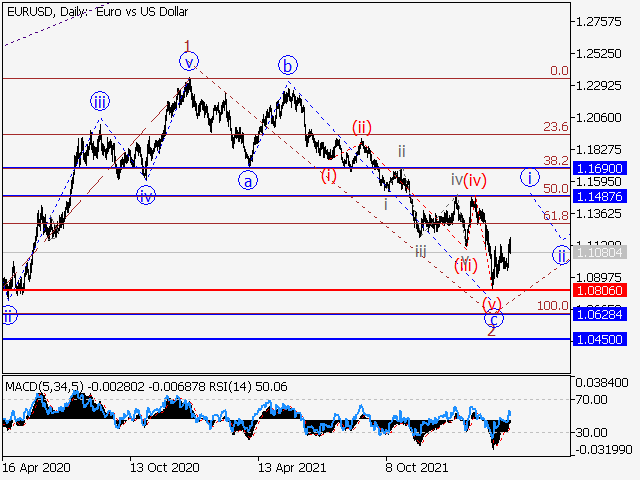This screenshot has width=640, height=480.
Task: Select the blue circled wave 'b' marker
Action: coord(288,65)
